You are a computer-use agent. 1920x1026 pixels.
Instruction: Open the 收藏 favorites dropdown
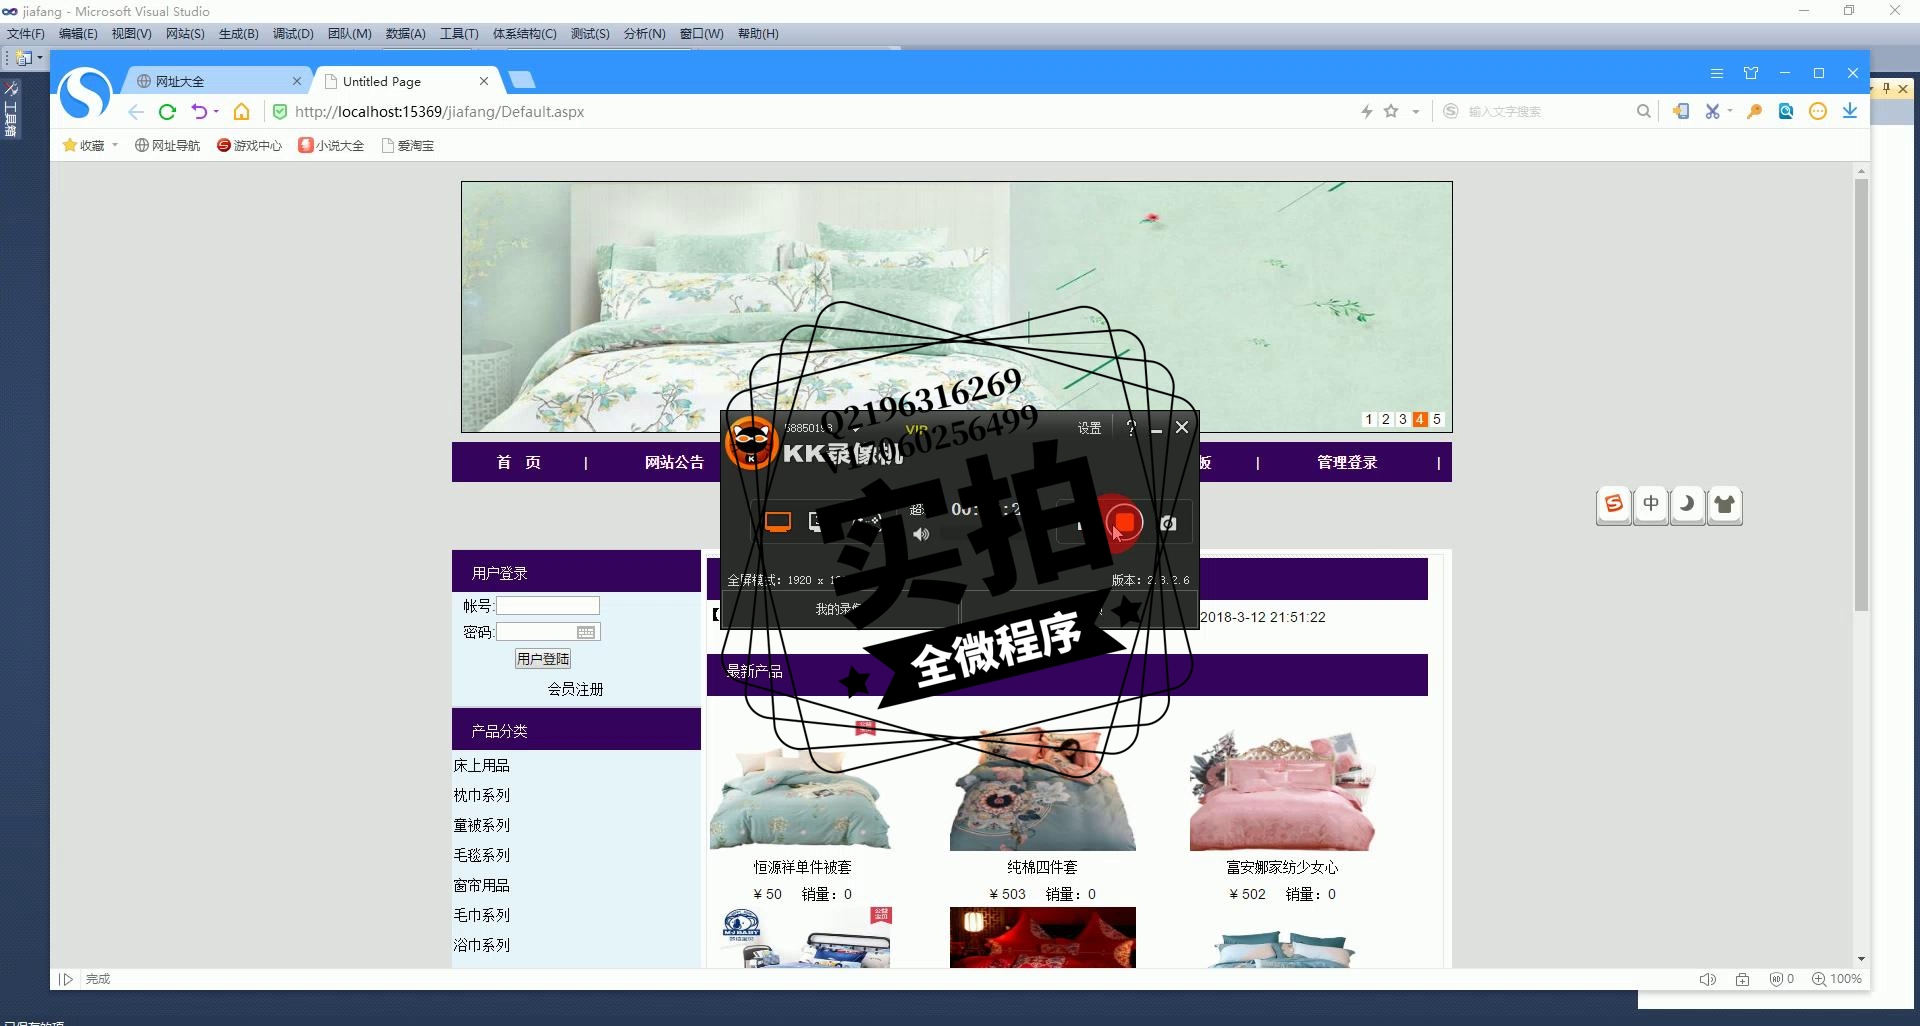tap(90, 145)
